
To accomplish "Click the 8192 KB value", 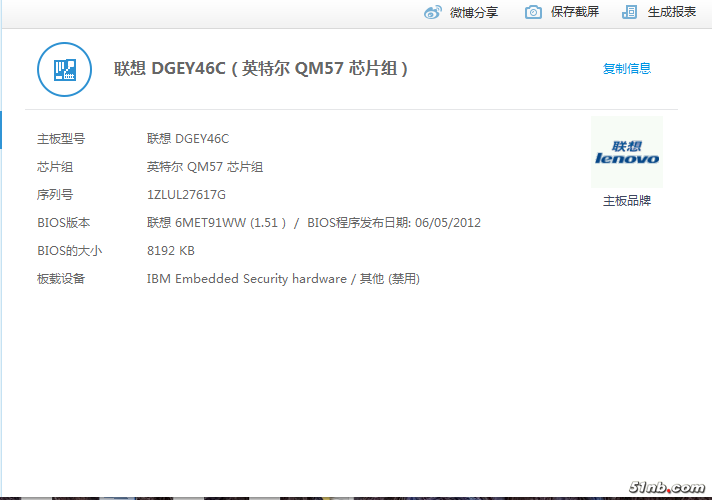I will 171,251.
